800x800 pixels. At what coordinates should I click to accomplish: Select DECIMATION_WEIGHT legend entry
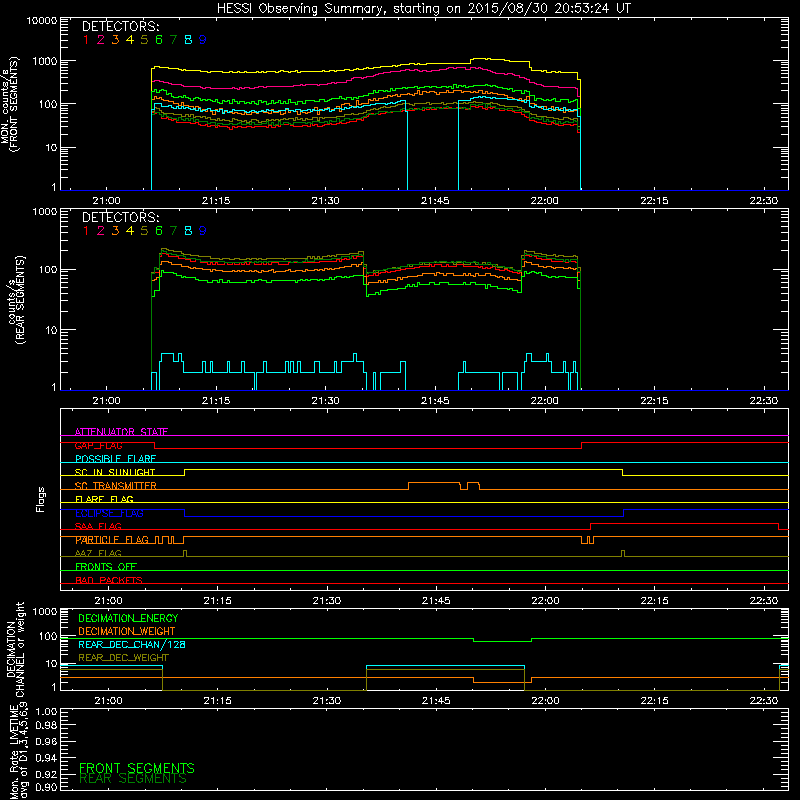[x=127, y=631]
